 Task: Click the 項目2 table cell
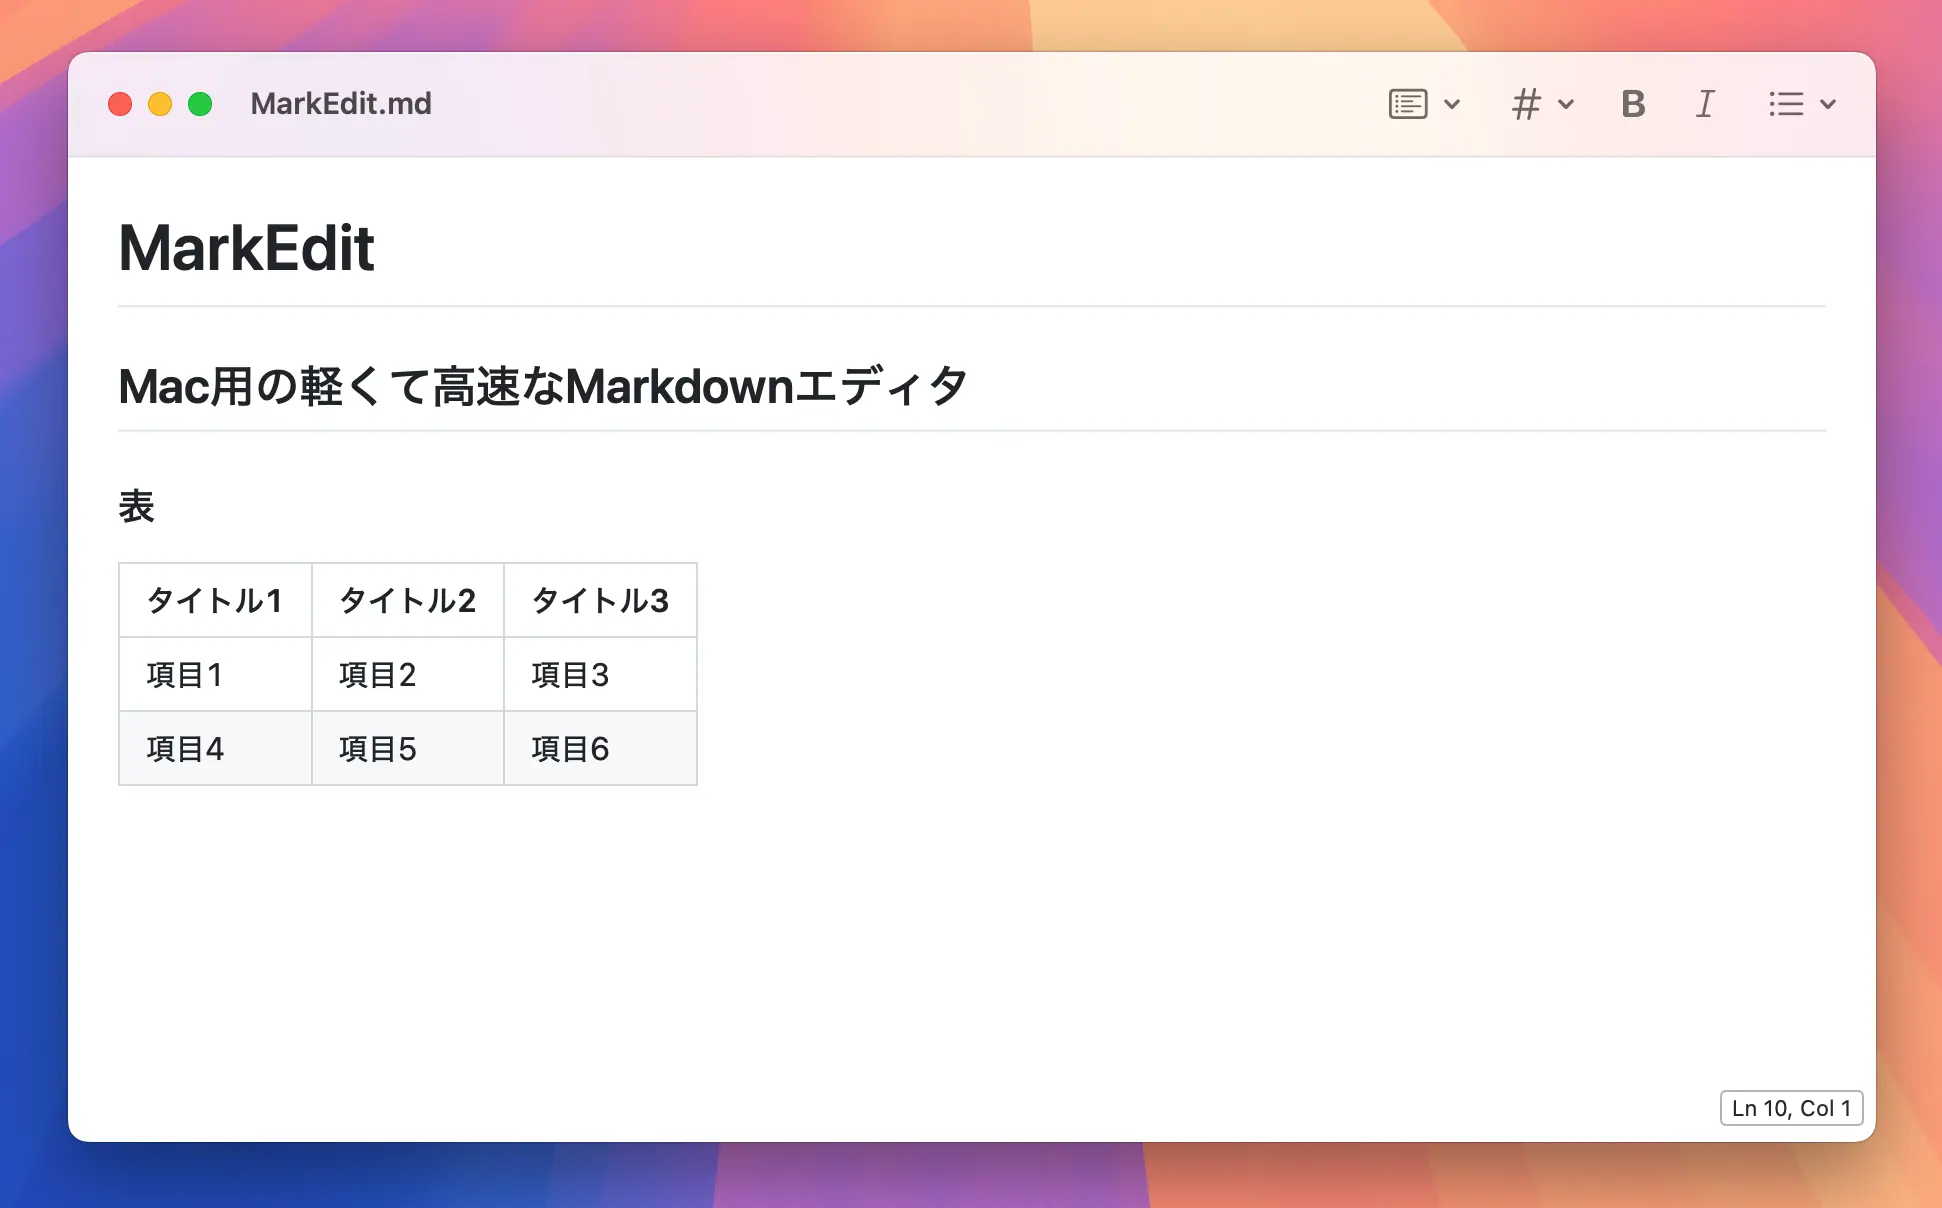coord(408,675)
